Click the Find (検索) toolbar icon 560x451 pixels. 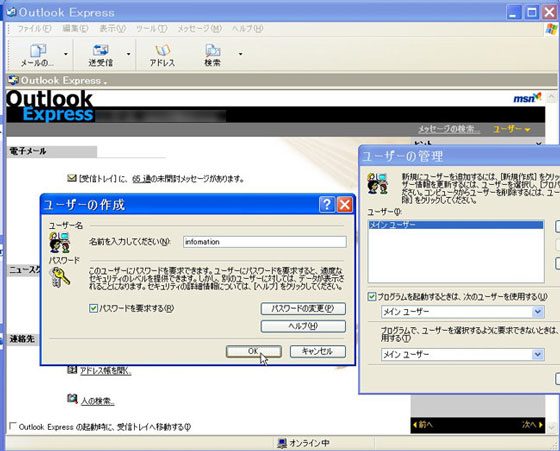[212, 55]
